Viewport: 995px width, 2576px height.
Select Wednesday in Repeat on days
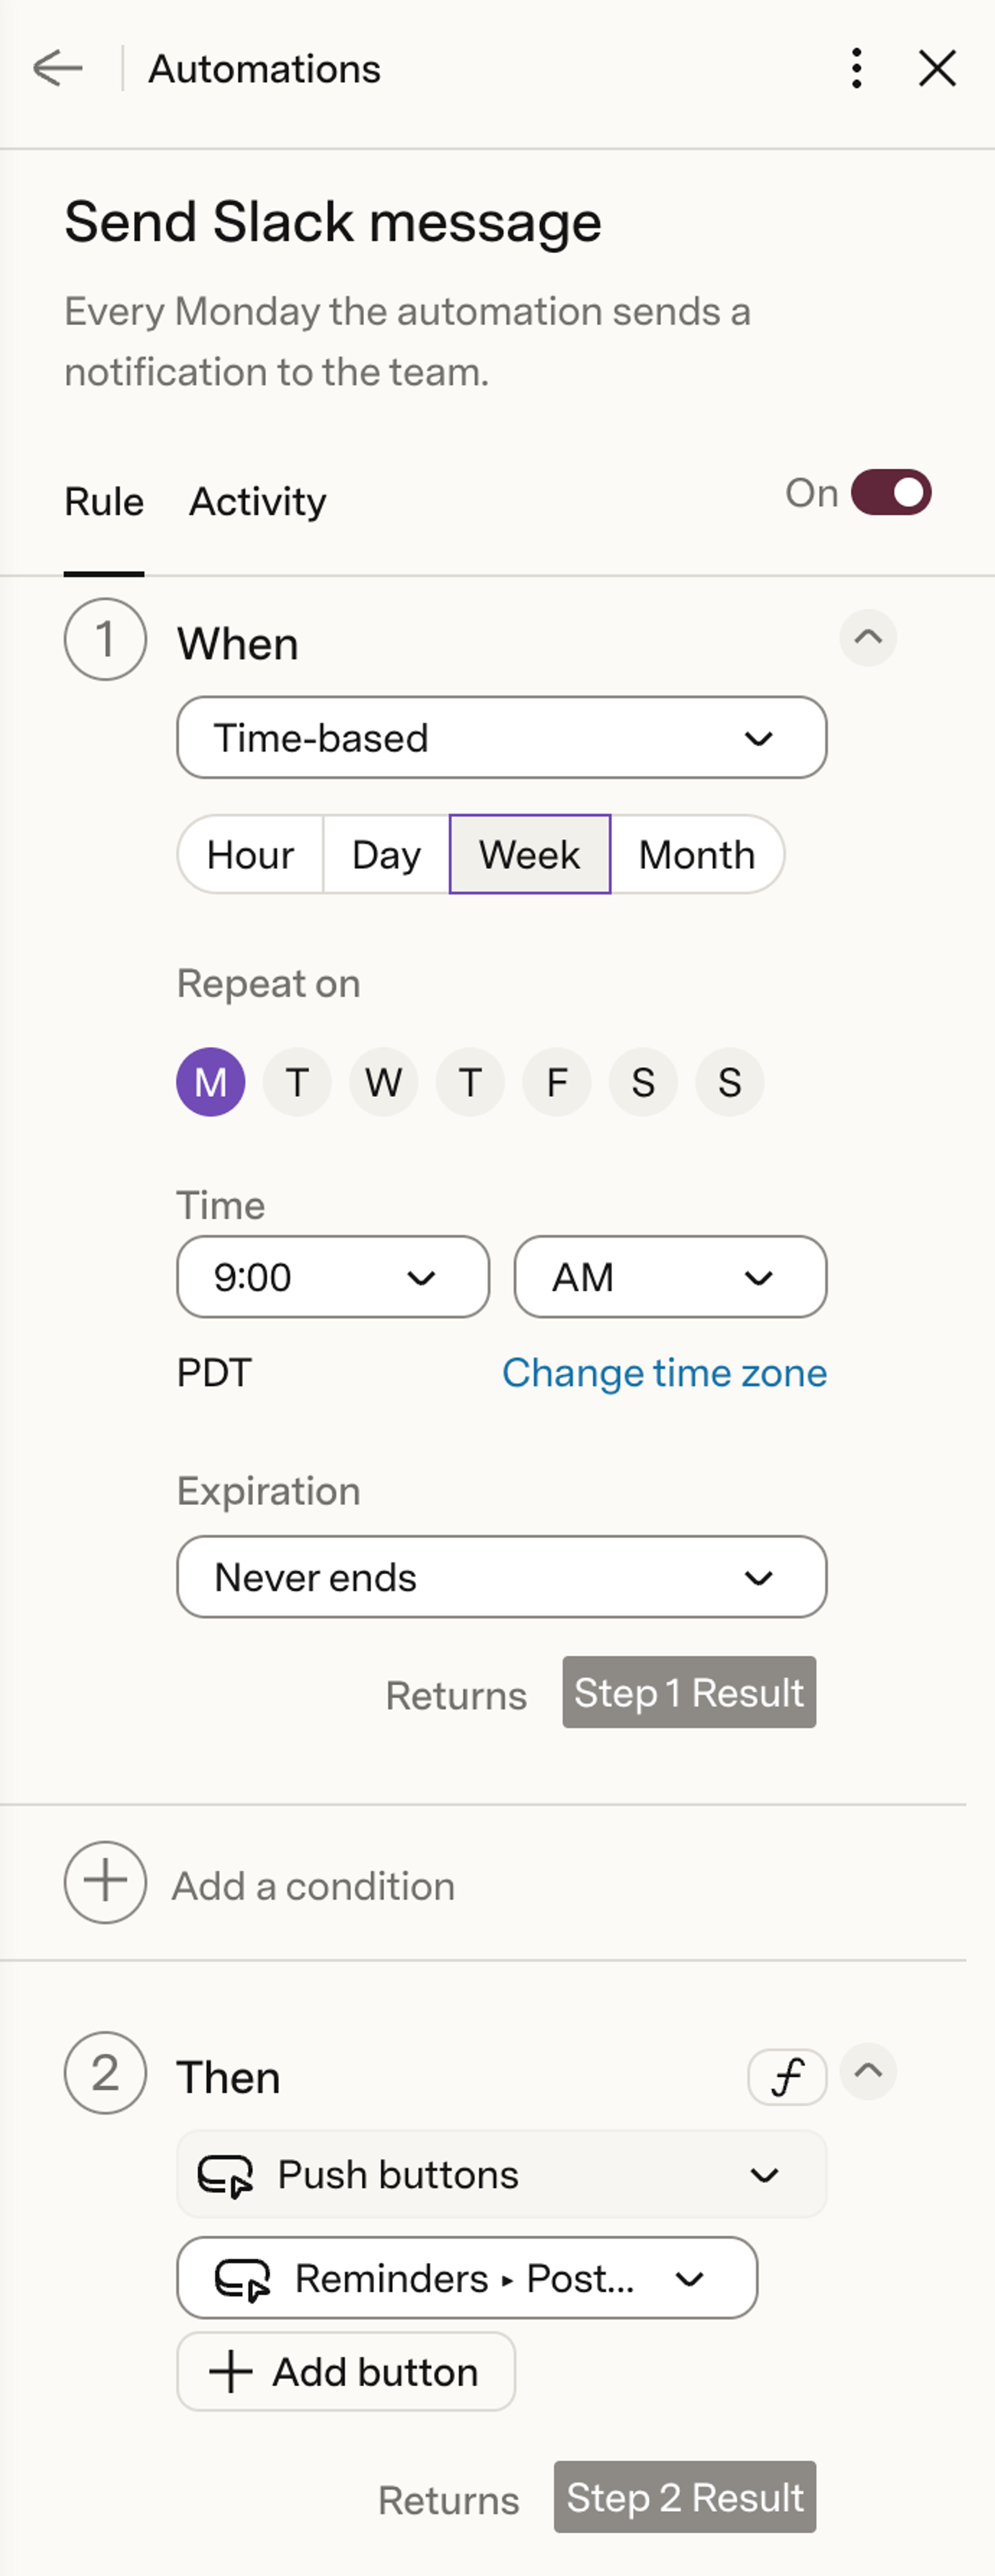click(383, 1082)
